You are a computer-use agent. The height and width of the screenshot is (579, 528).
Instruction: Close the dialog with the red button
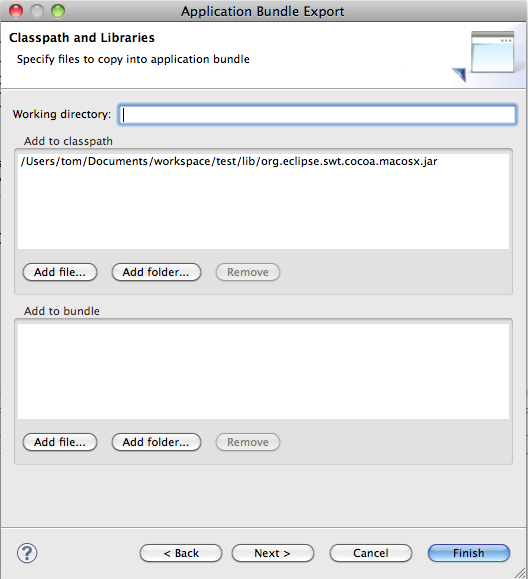pos(16,11)
